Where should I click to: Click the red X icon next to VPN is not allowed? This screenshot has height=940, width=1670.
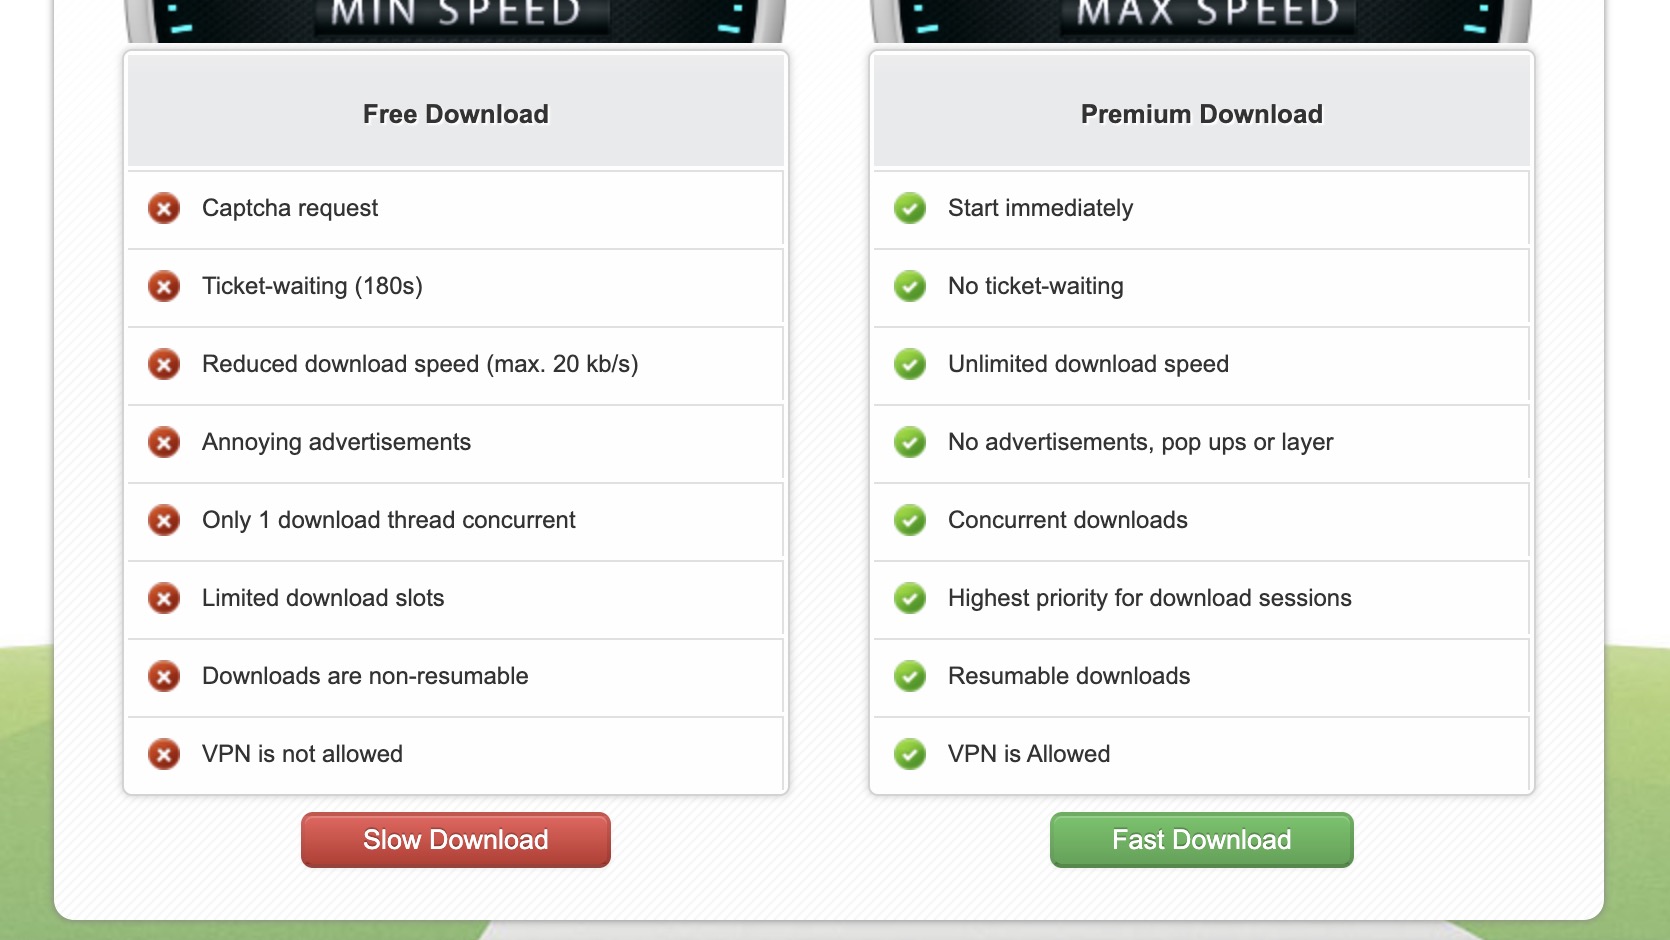pos(164,754)
